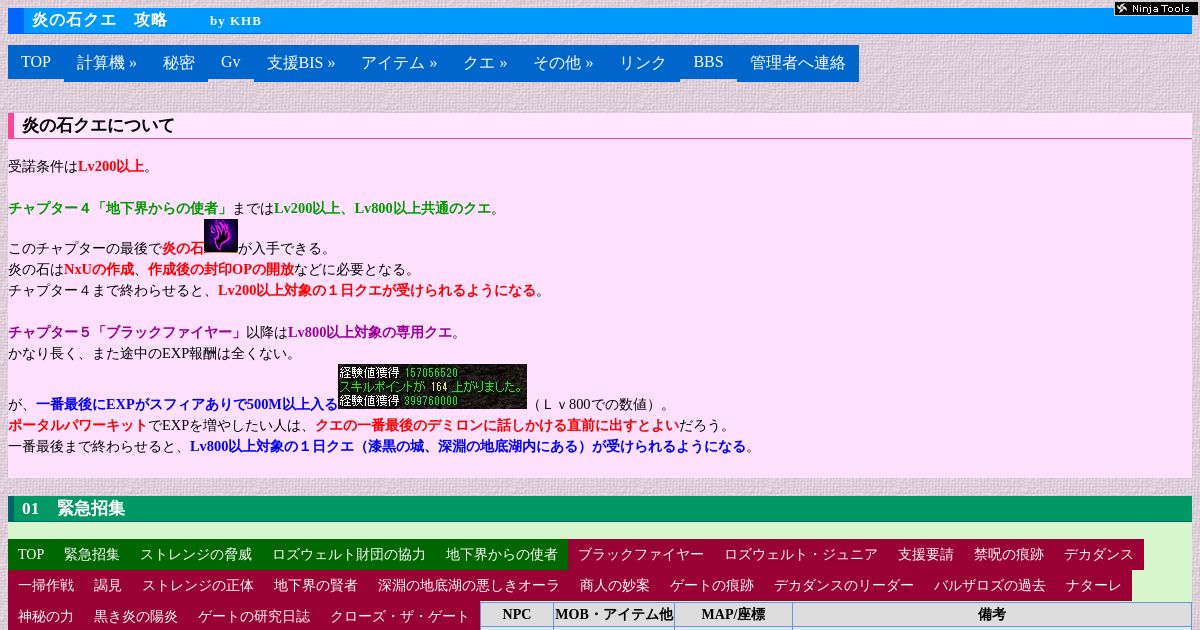Go to 商人の妙案 chapter
The image size is (1200, 630).
pos(615,585)
